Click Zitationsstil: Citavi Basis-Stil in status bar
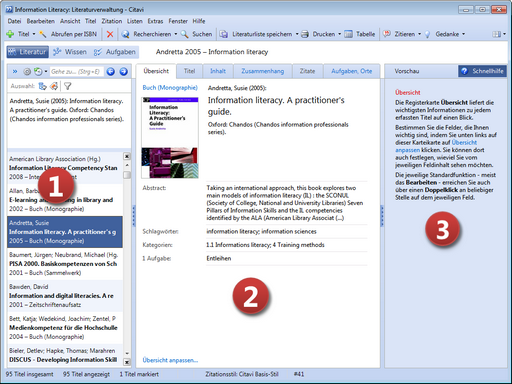Image resolution: width=512 pixels, height=384 pixels. 242,374
